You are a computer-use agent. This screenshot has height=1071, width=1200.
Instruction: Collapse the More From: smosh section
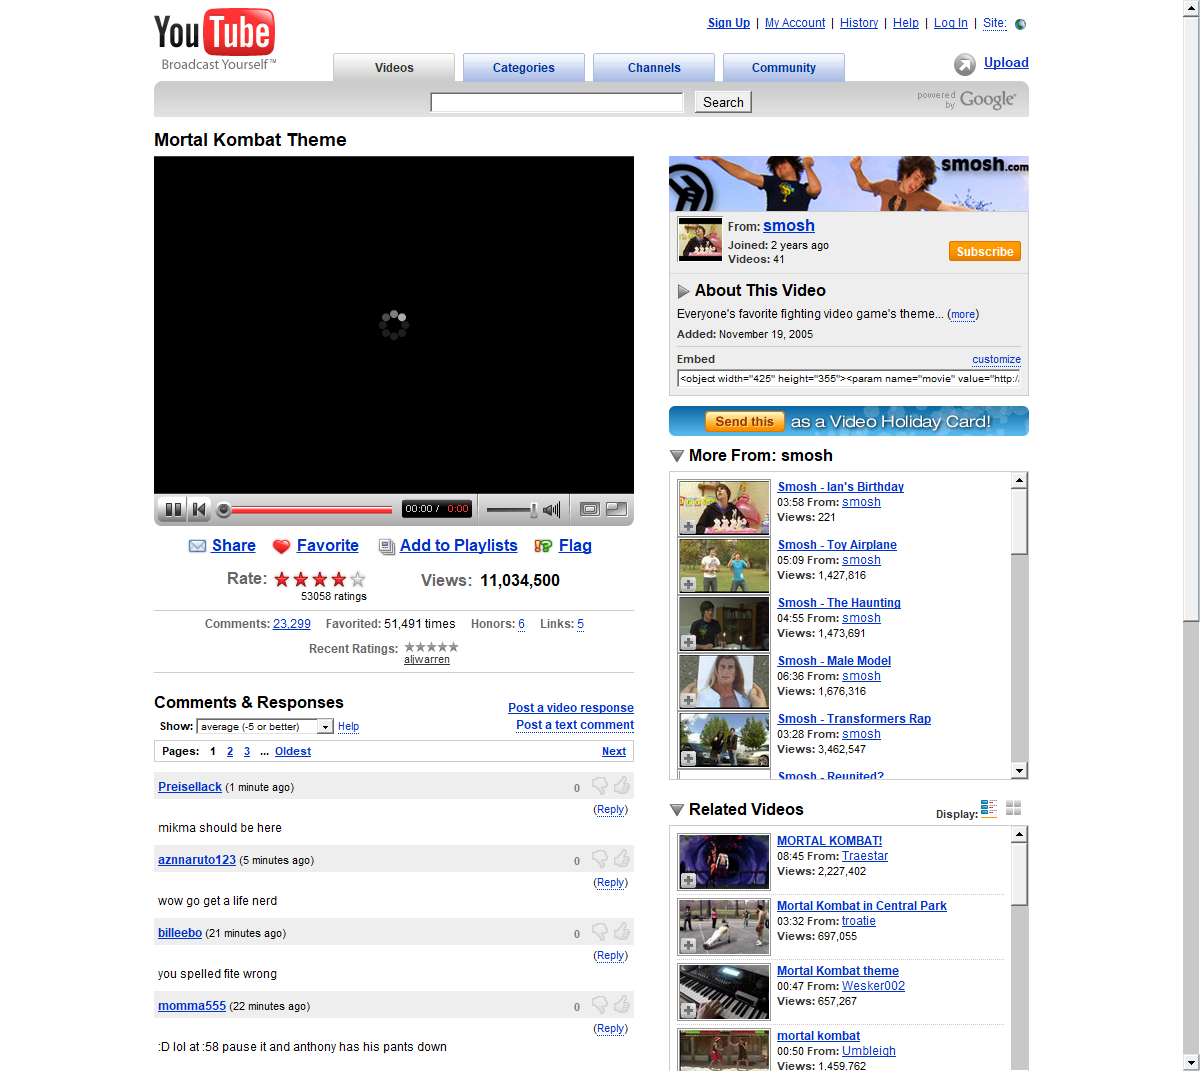(x=677, y=456)
